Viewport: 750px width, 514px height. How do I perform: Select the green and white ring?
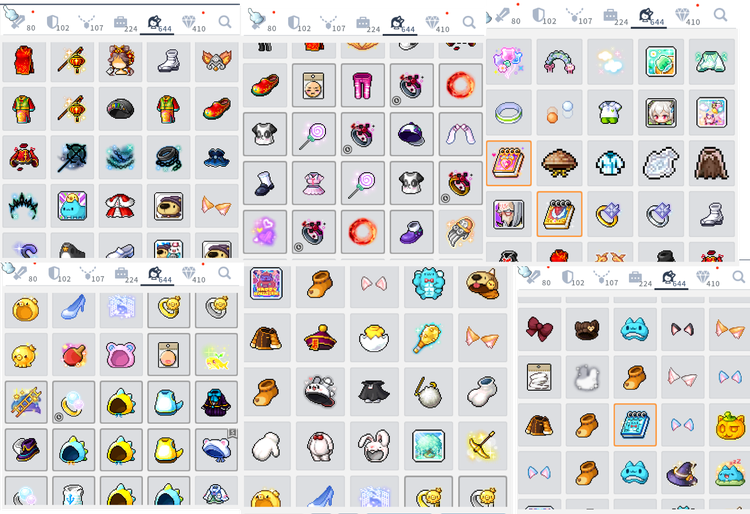tap(508, 113)
